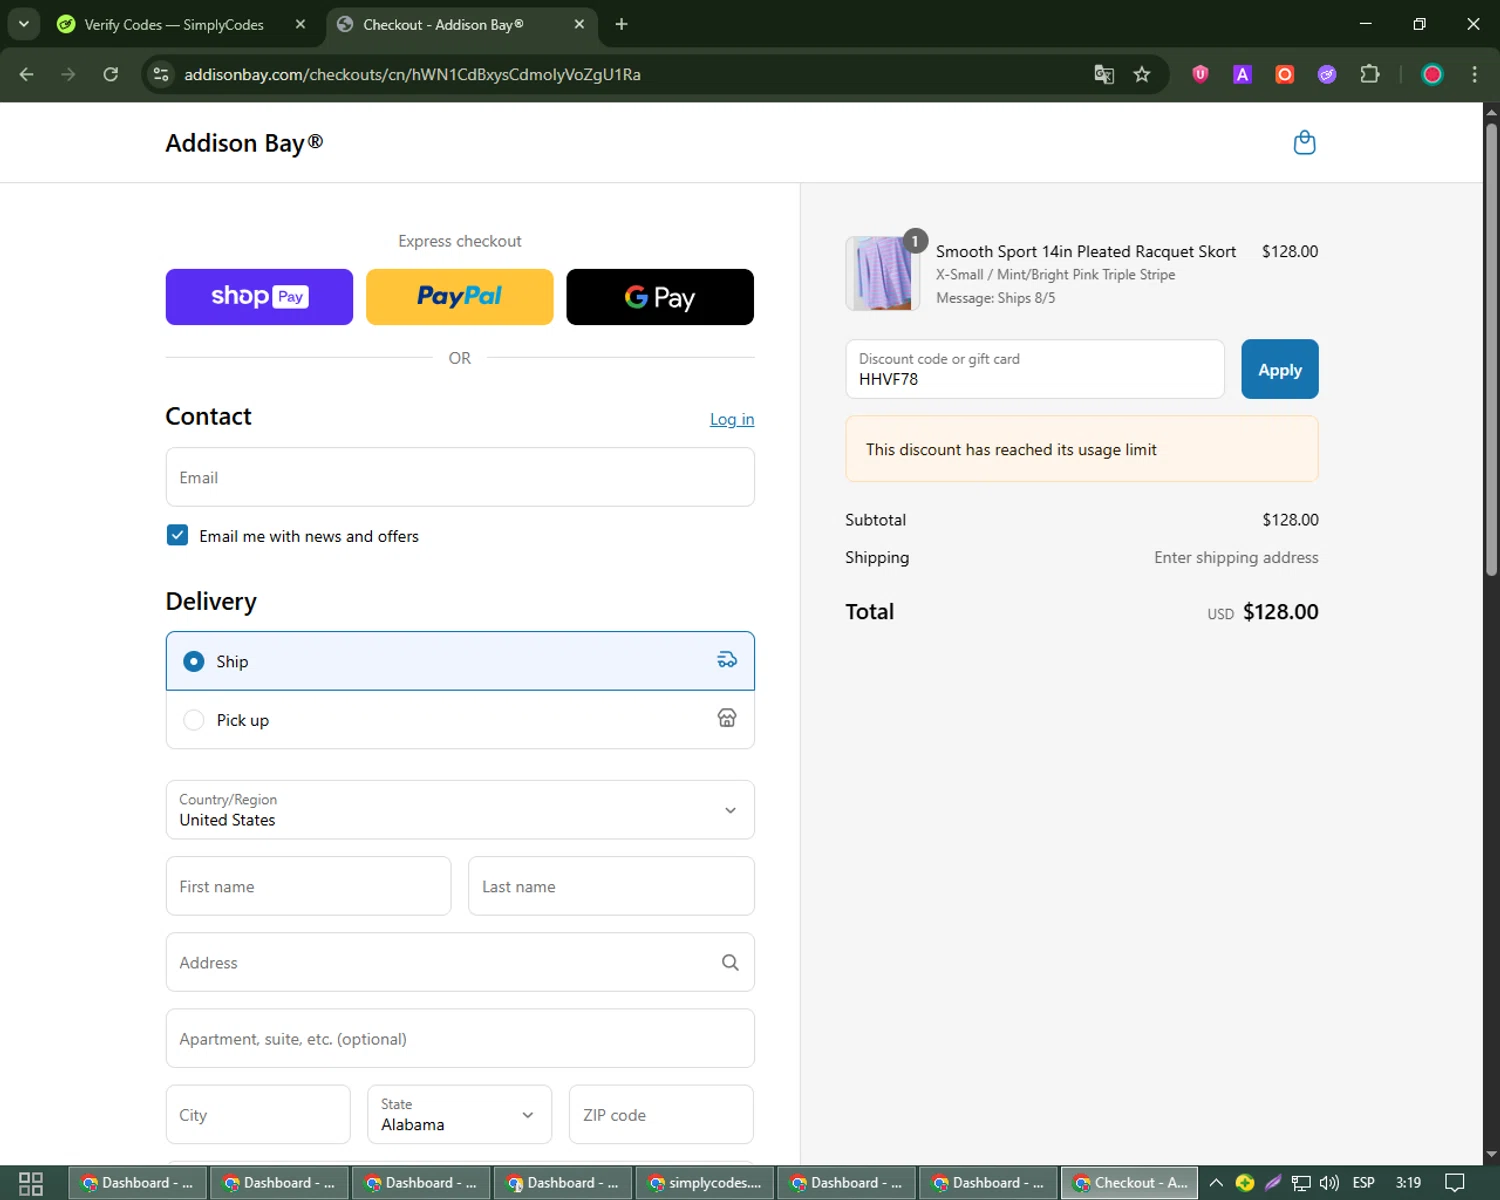
Task: Open the volume speaker tray icon
Action: click(1329, 1183)
